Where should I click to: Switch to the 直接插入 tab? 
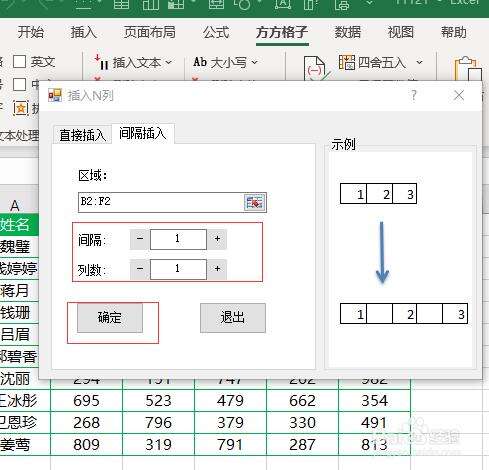[82, 135]
